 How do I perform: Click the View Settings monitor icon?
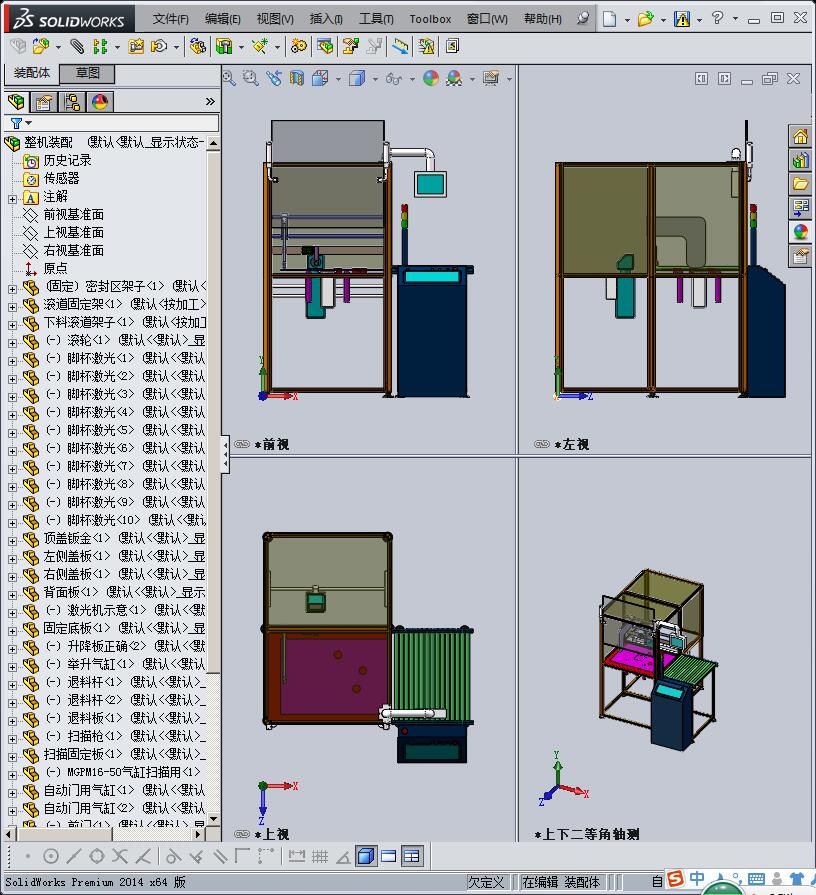(x=491, y=78)
